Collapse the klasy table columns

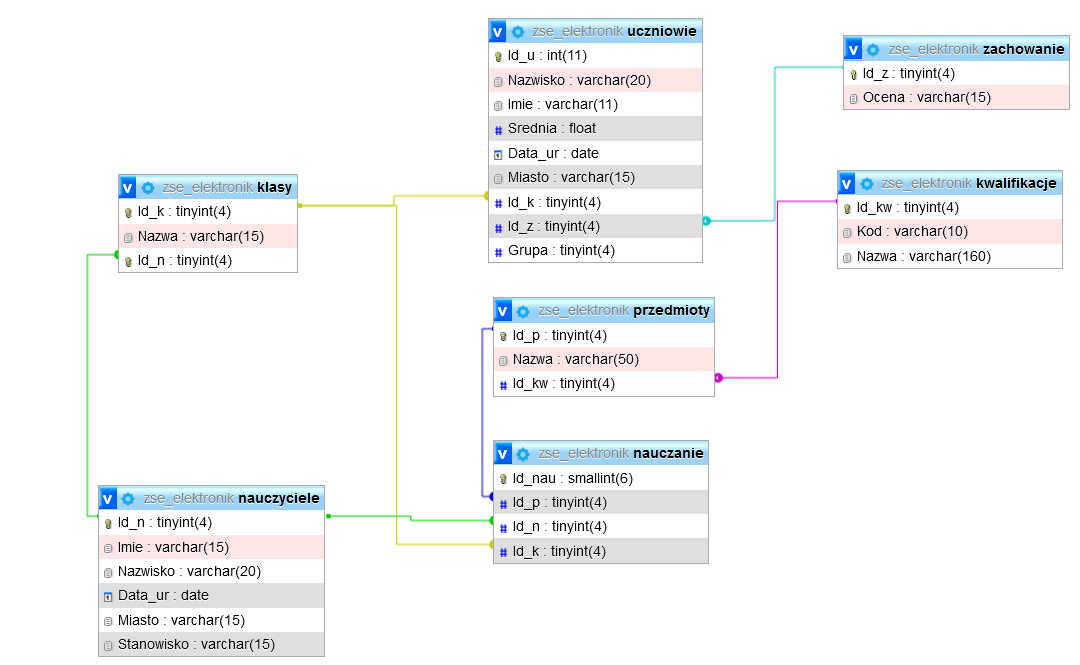click(128, 187)
